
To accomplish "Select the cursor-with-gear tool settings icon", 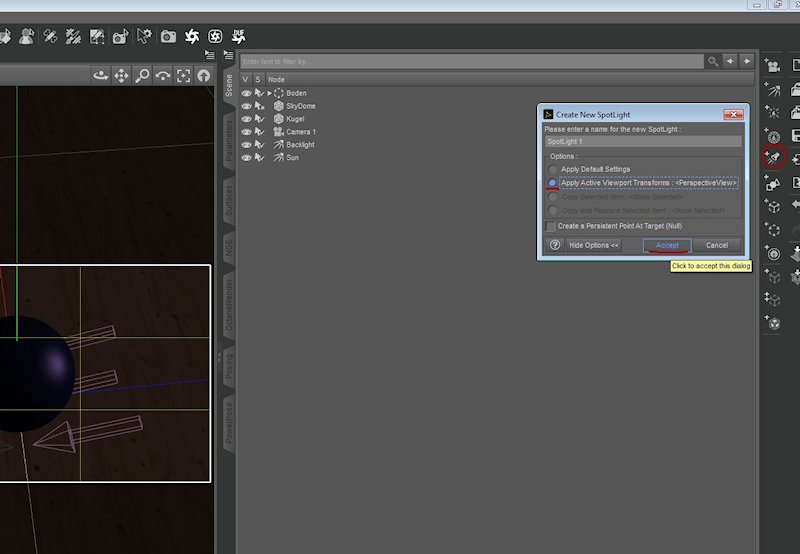I will pos(144,36).
